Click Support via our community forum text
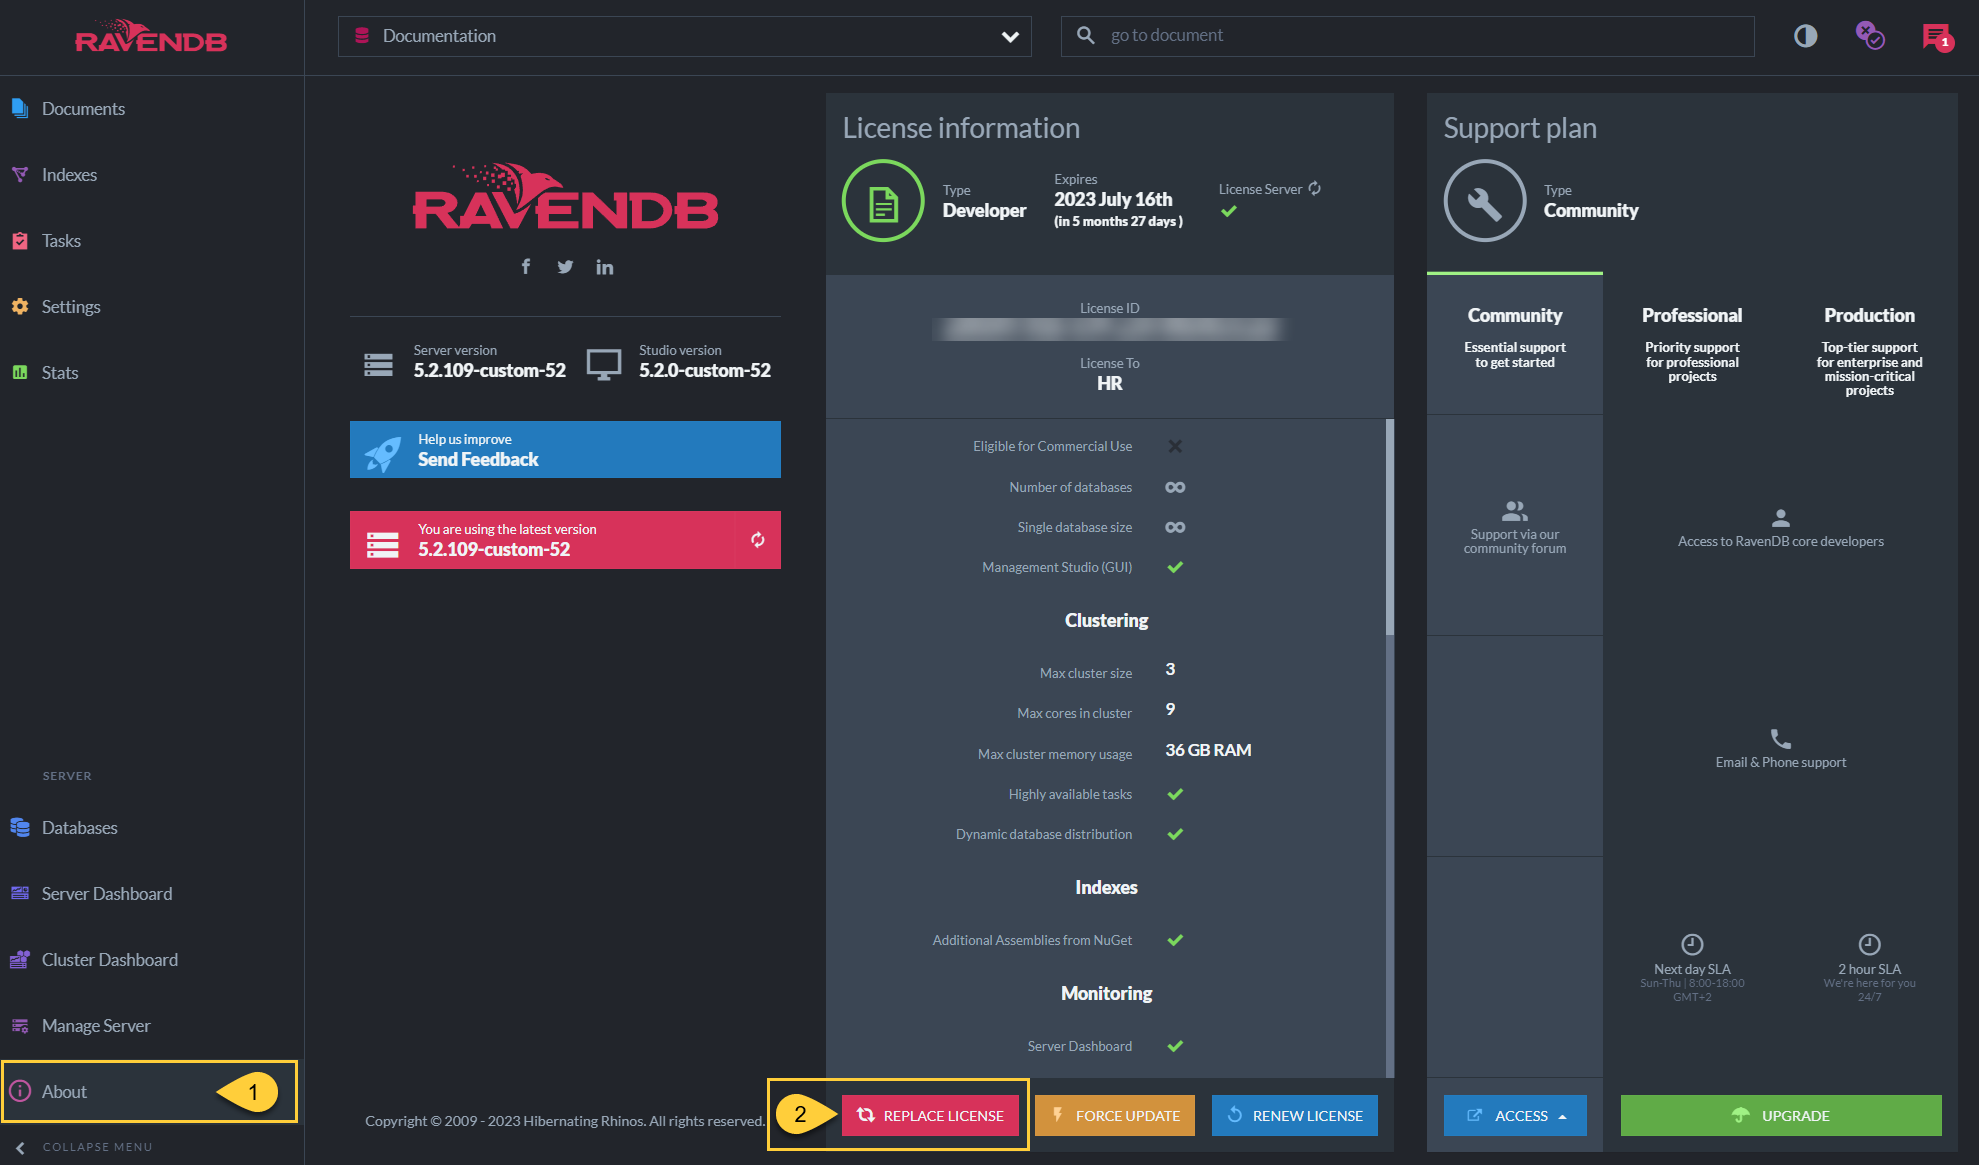This screenshot has height=1165, width=1979. tap(1515, 541)
